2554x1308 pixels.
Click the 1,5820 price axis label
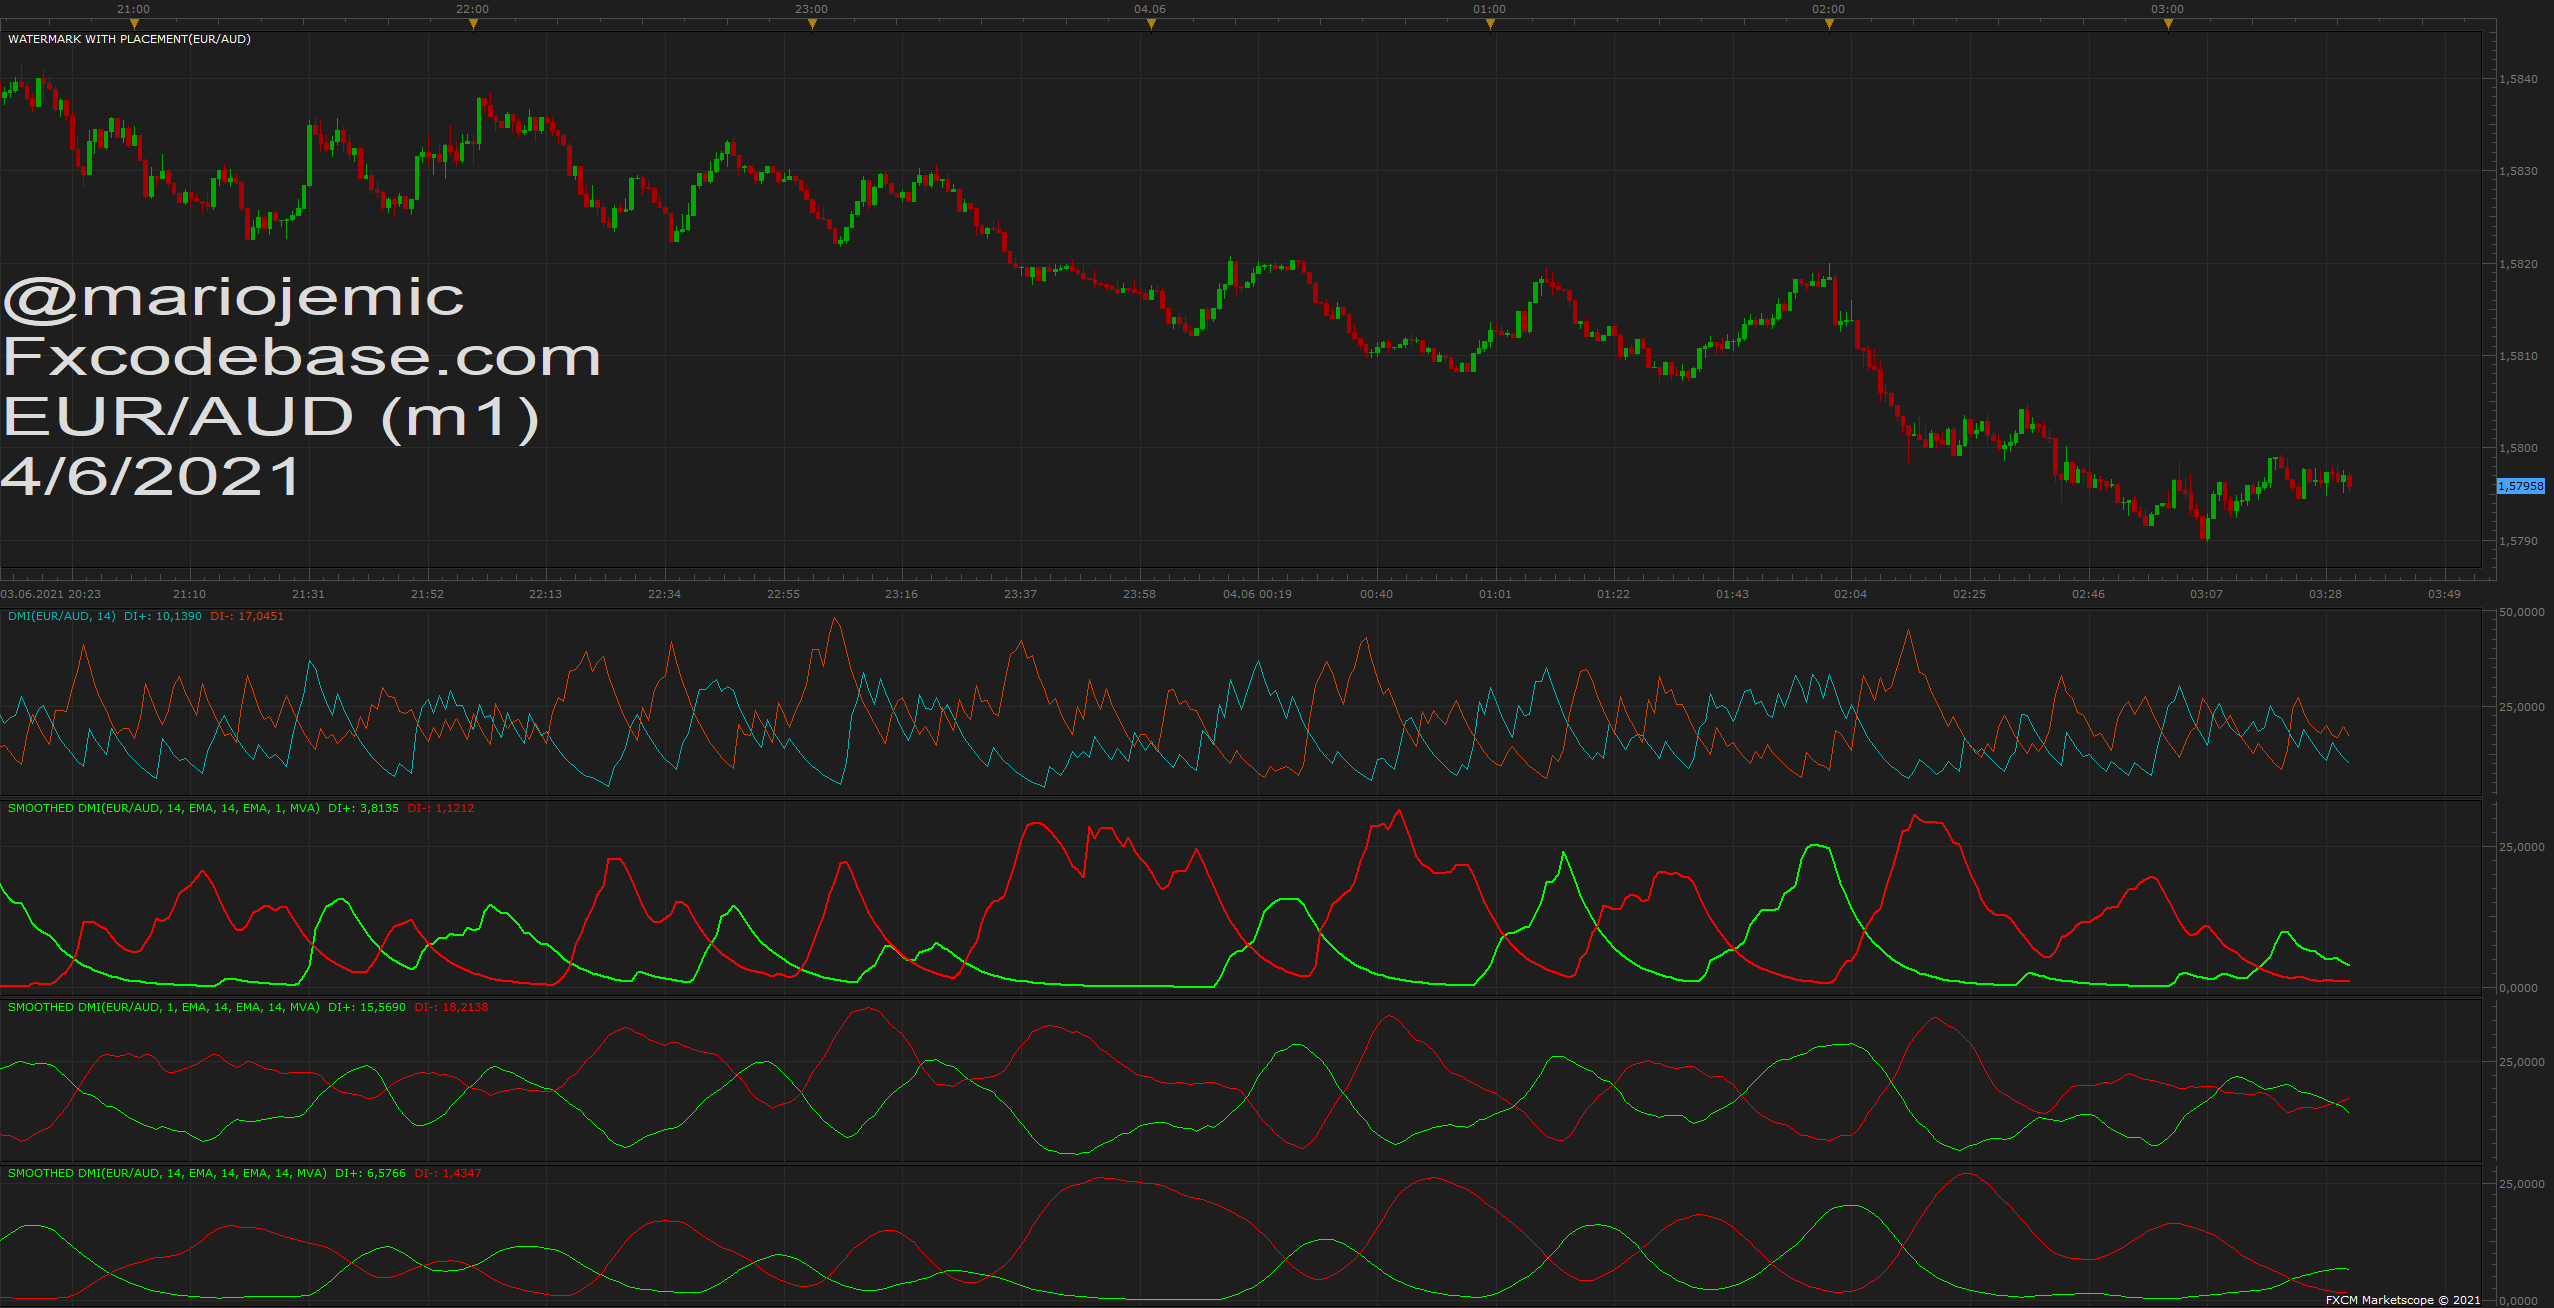[2518, 264]
